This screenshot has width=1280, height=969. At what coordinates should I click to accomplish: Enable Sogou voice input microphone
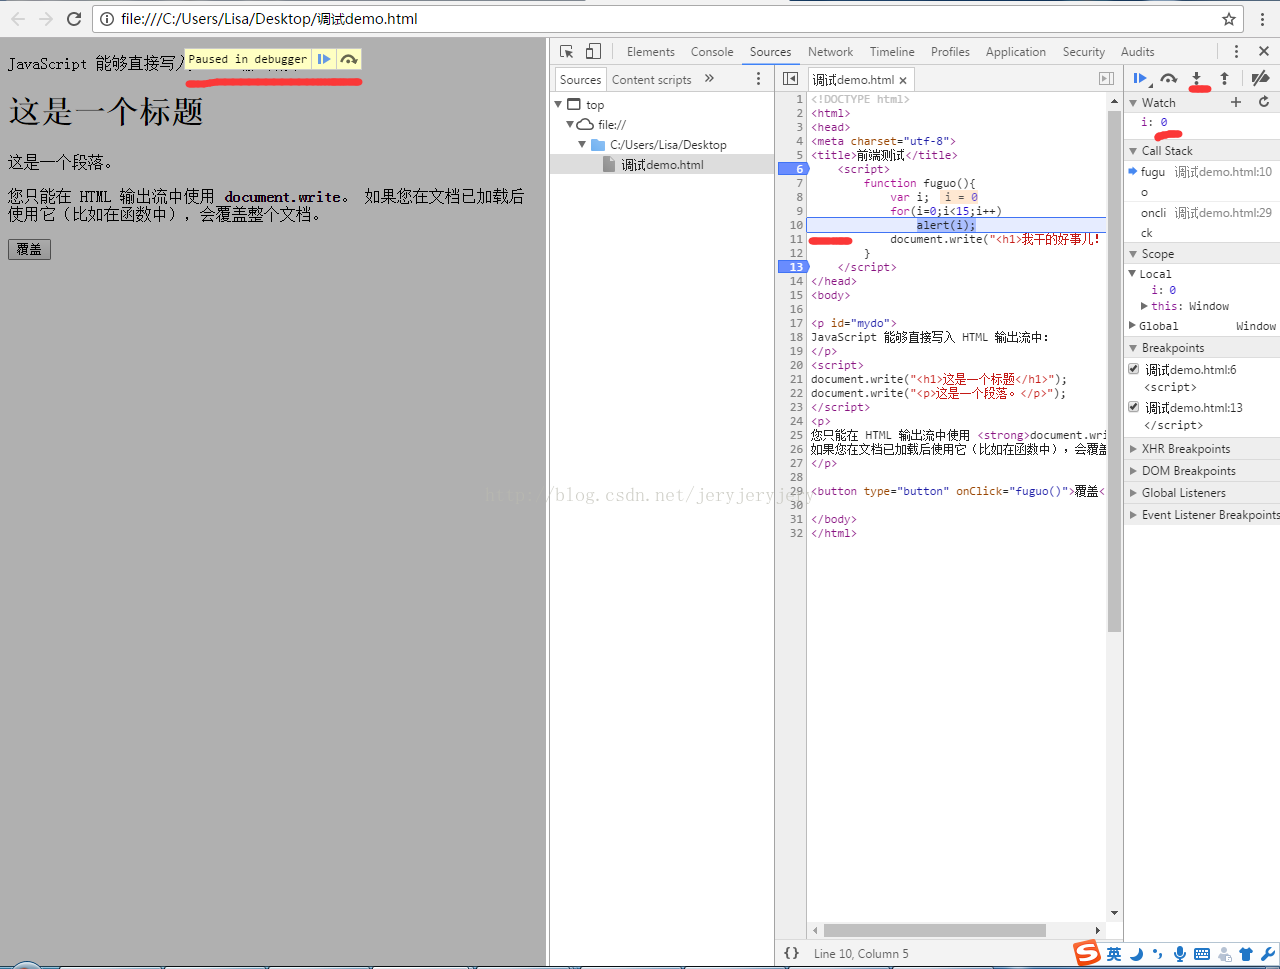pyautogui.click(x=1180, y=954)
